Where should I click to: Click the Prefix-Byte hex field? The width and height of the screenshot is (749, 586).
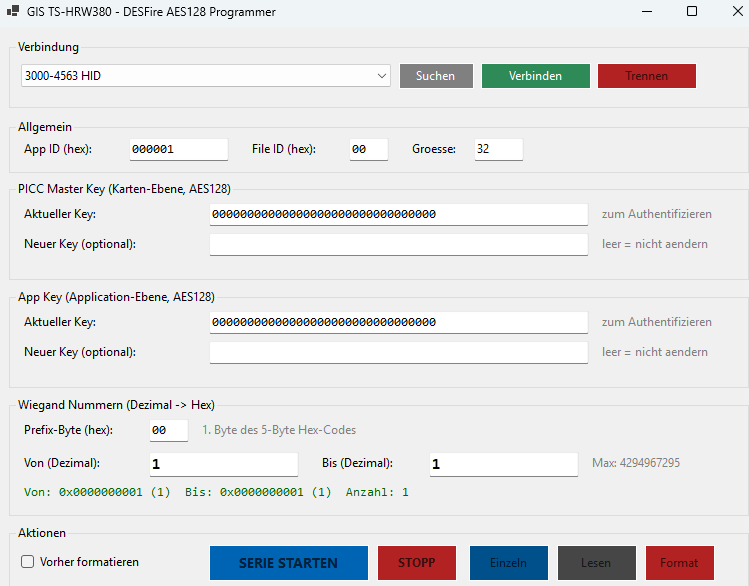pos(168,430)
